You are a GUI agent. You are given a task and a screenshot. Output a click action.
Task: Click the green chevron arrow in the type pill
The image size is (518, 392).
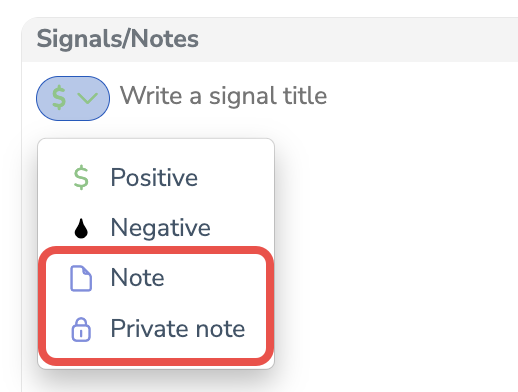tap(87, 98)
